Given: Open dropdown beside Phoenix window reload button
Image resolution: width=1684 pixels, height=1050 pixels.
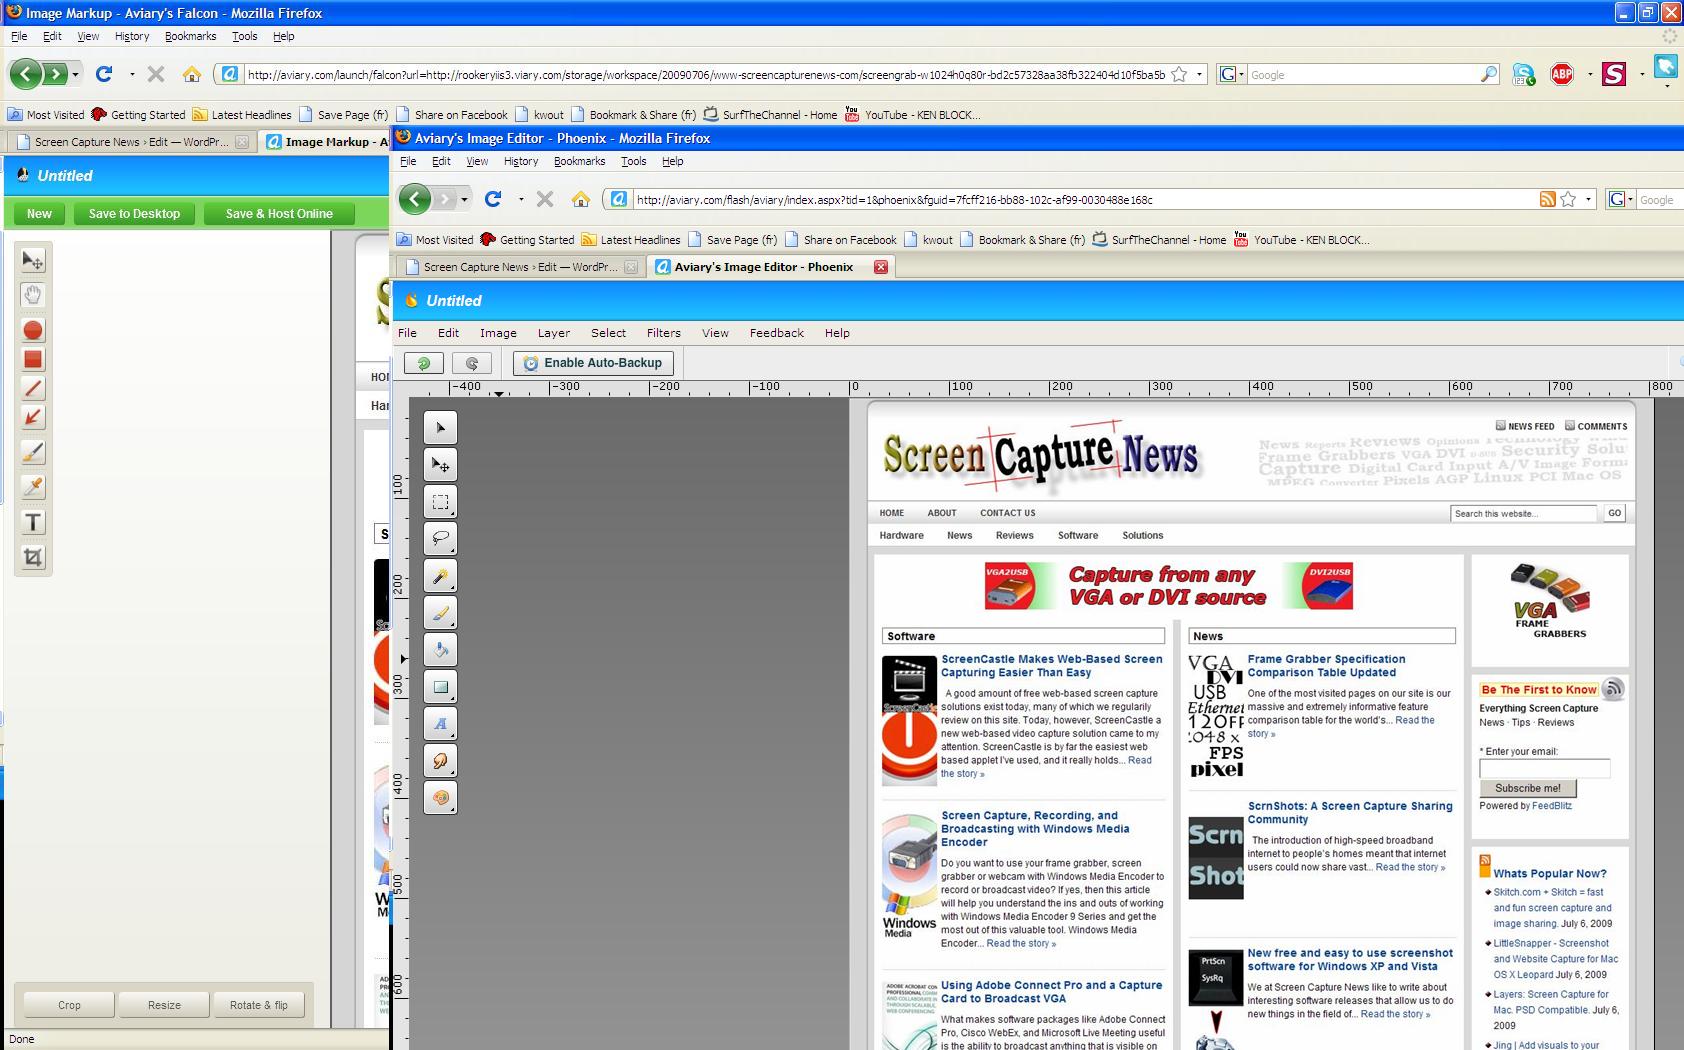Looking at the screenshot, I should click(x=521, y=199).
